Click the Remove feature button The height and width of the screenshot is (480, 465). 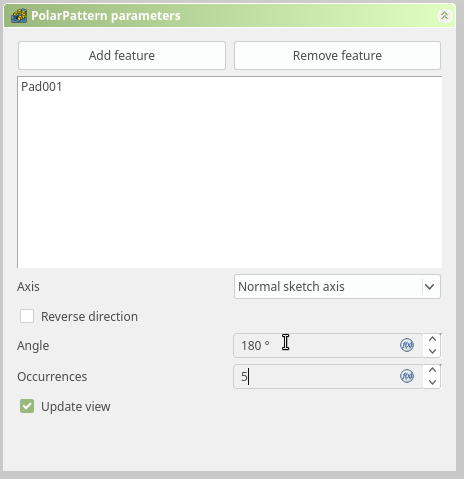337,55
